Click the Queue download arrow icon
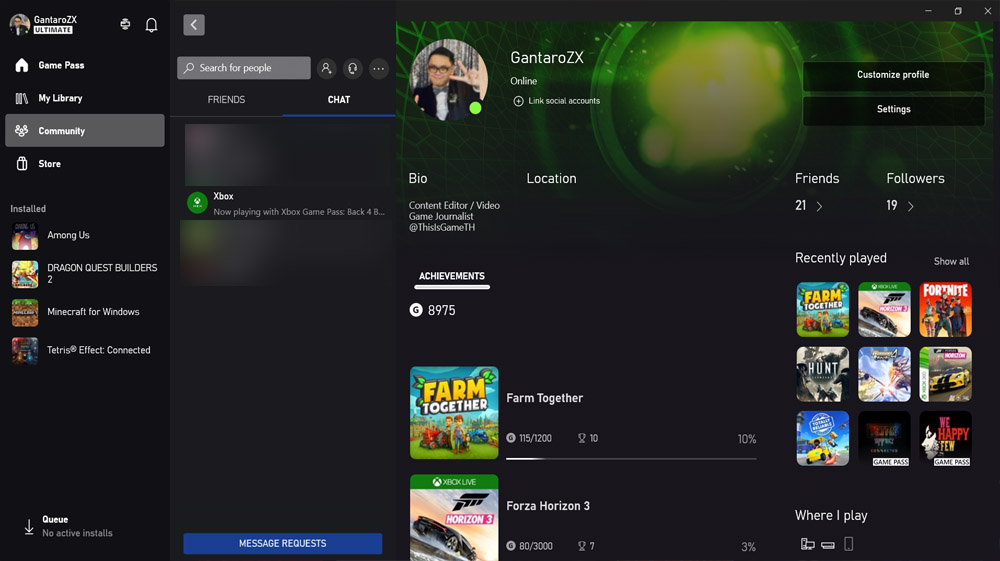The width and height of the screenshot is (1000, 561). (x=29, y=527)
